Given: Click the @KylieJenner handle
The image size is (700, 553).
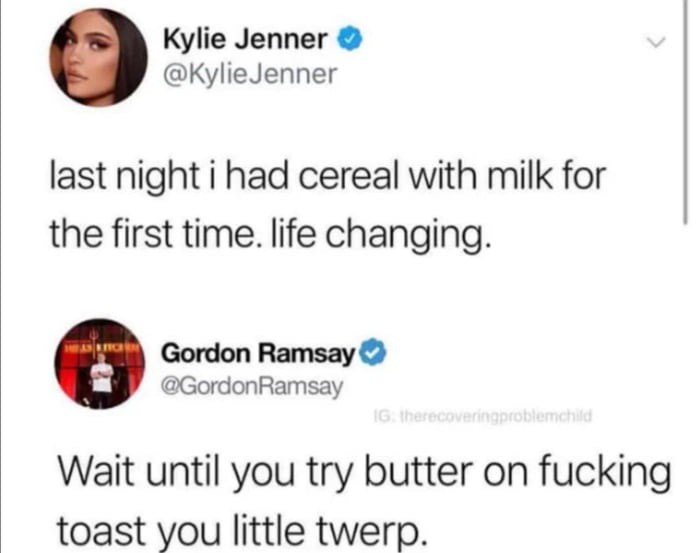Looking at the screenshot, I should coord(250,74).
